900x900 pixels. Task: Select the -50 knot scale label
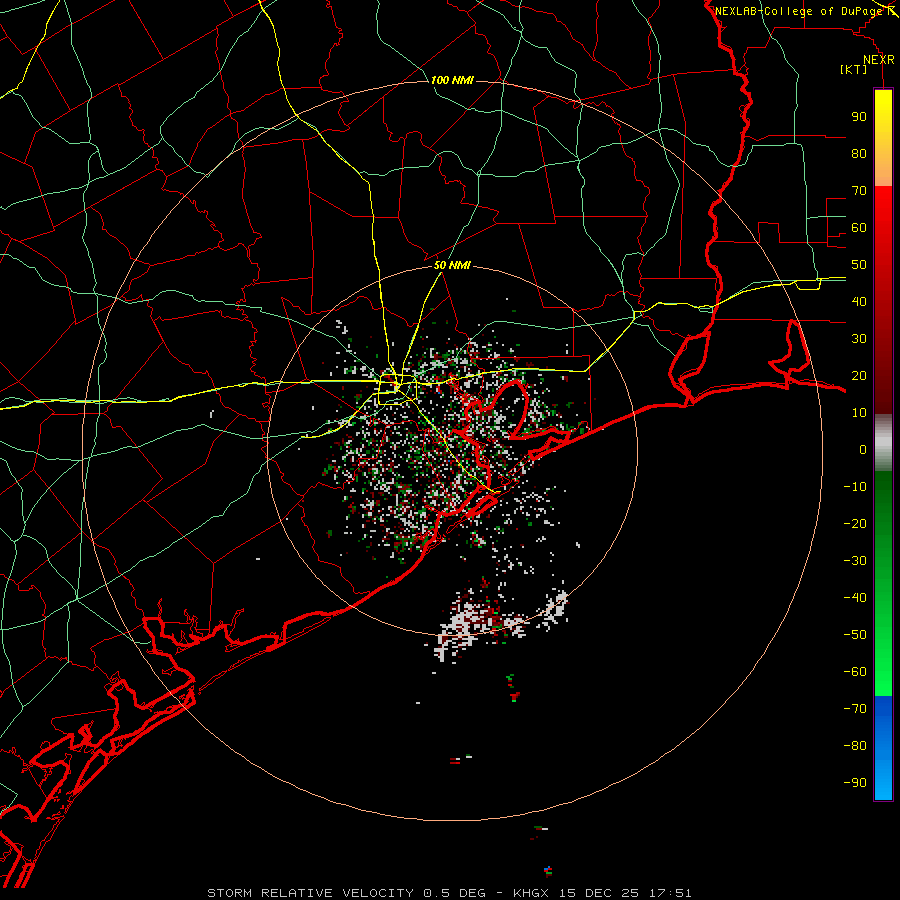[x=855, y=635]
